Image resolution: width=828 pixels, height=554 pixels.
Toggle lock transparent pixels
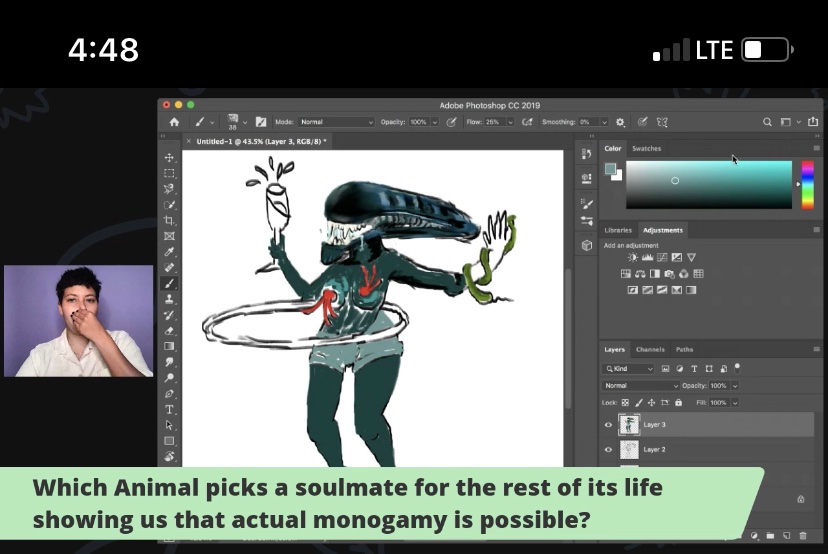tap(625, 402)
